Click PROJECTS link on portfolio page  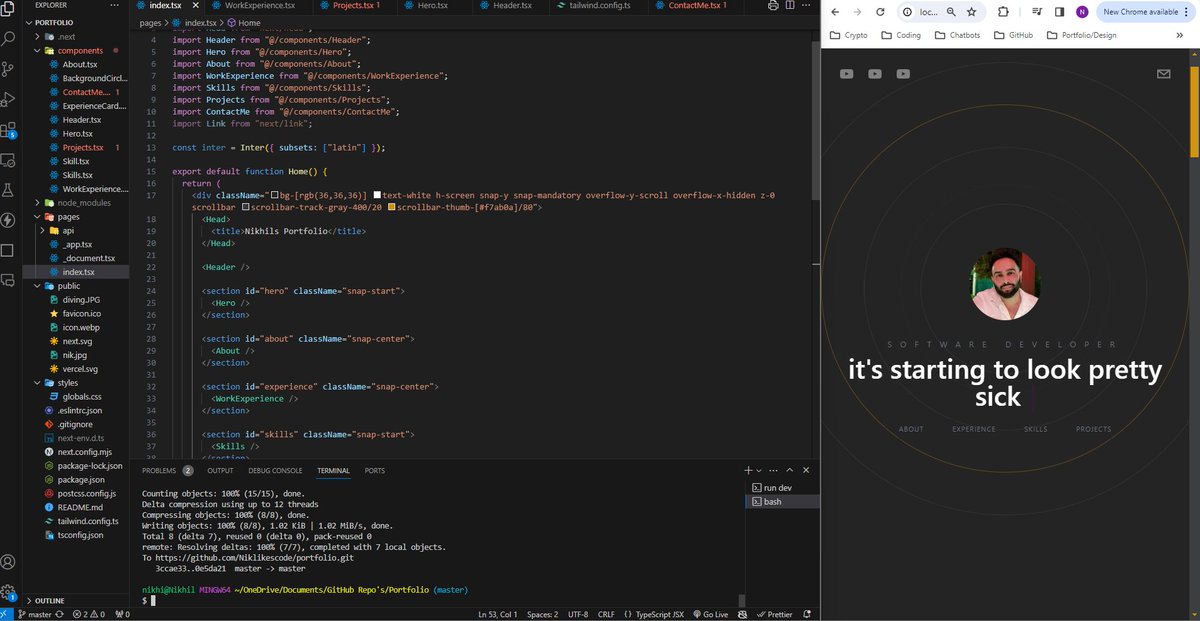click(x=1093, y=429)
